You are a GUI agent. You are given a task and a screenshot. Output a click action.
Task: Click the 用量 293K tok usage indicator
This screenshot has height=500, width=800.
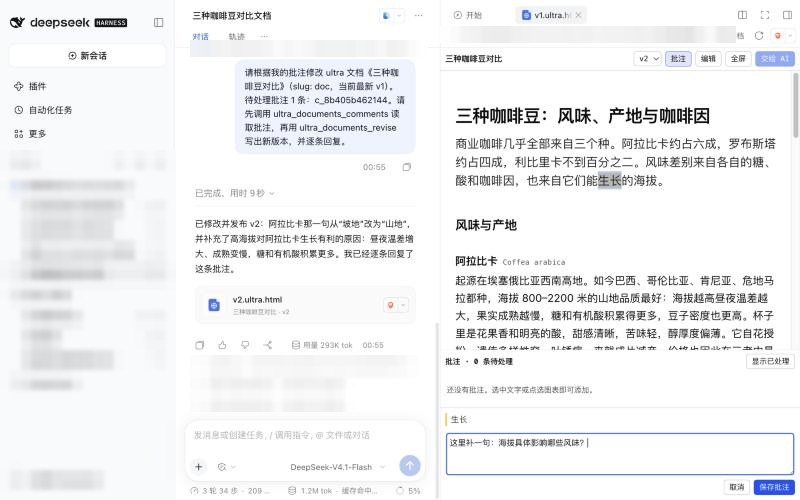pos(322,345)
